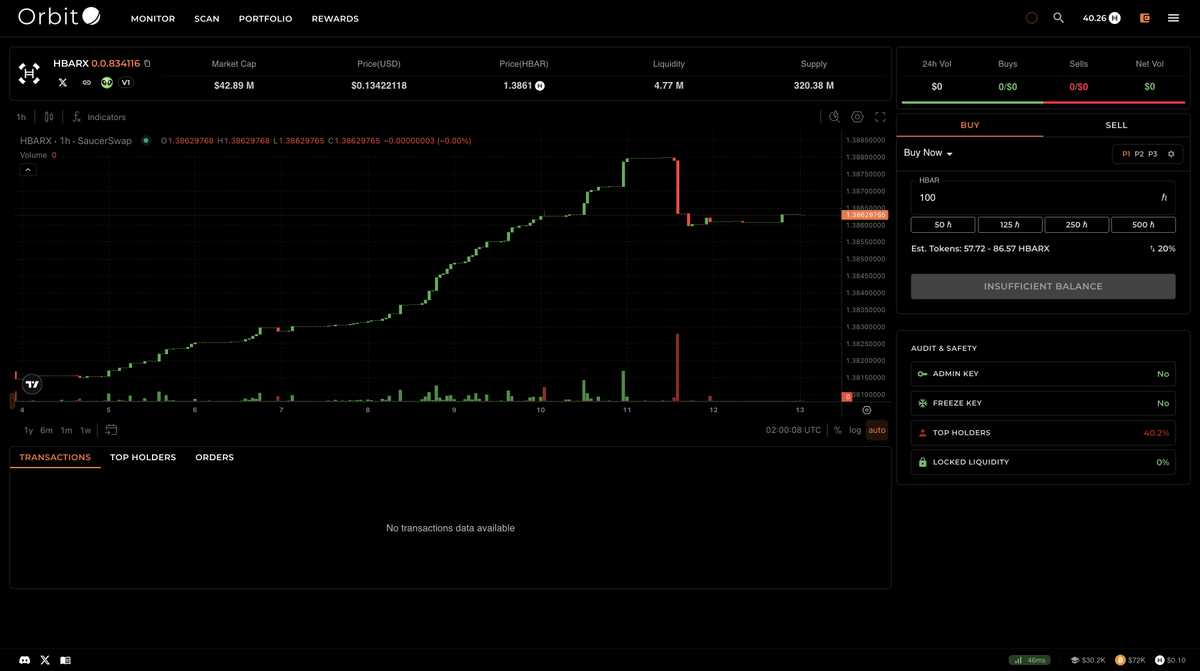1200x671 pixels.
Task: Click the V1 version badge
Action: click(x=126, y=83)
